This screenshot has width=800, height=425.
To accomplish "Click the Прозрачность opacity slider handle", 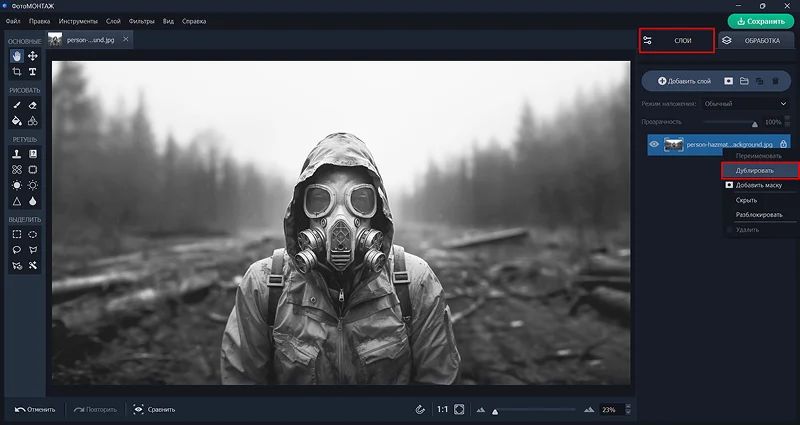I will [755, 124].
